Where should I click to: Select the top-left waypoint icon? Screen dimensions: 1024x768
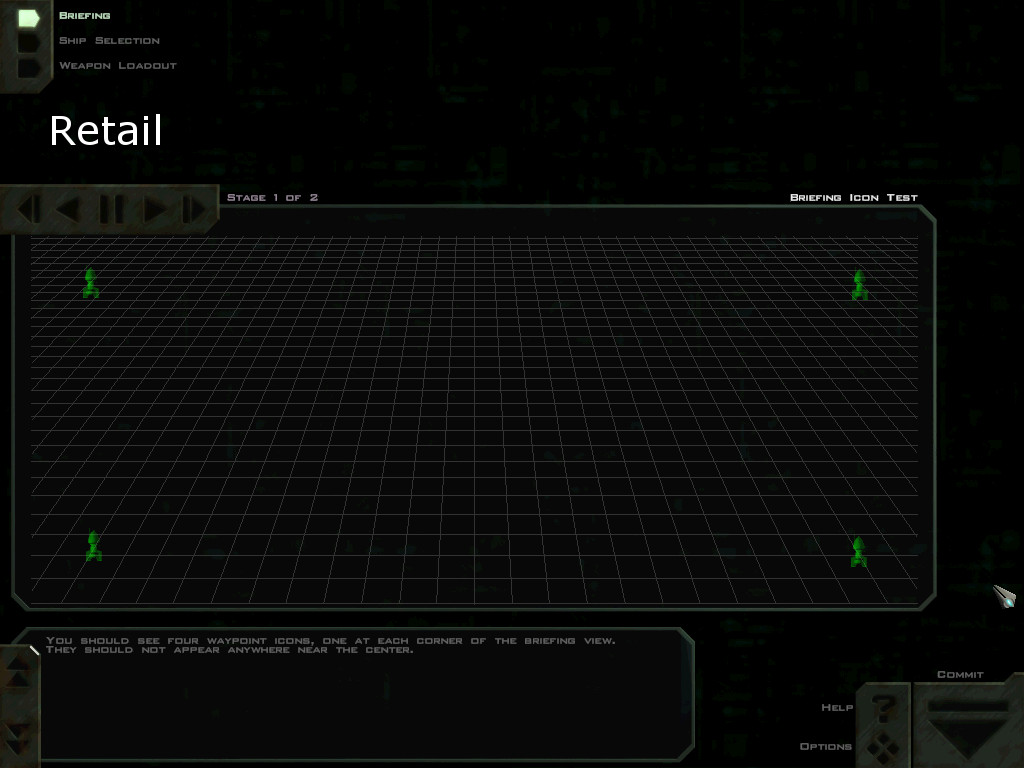point(91,284)
